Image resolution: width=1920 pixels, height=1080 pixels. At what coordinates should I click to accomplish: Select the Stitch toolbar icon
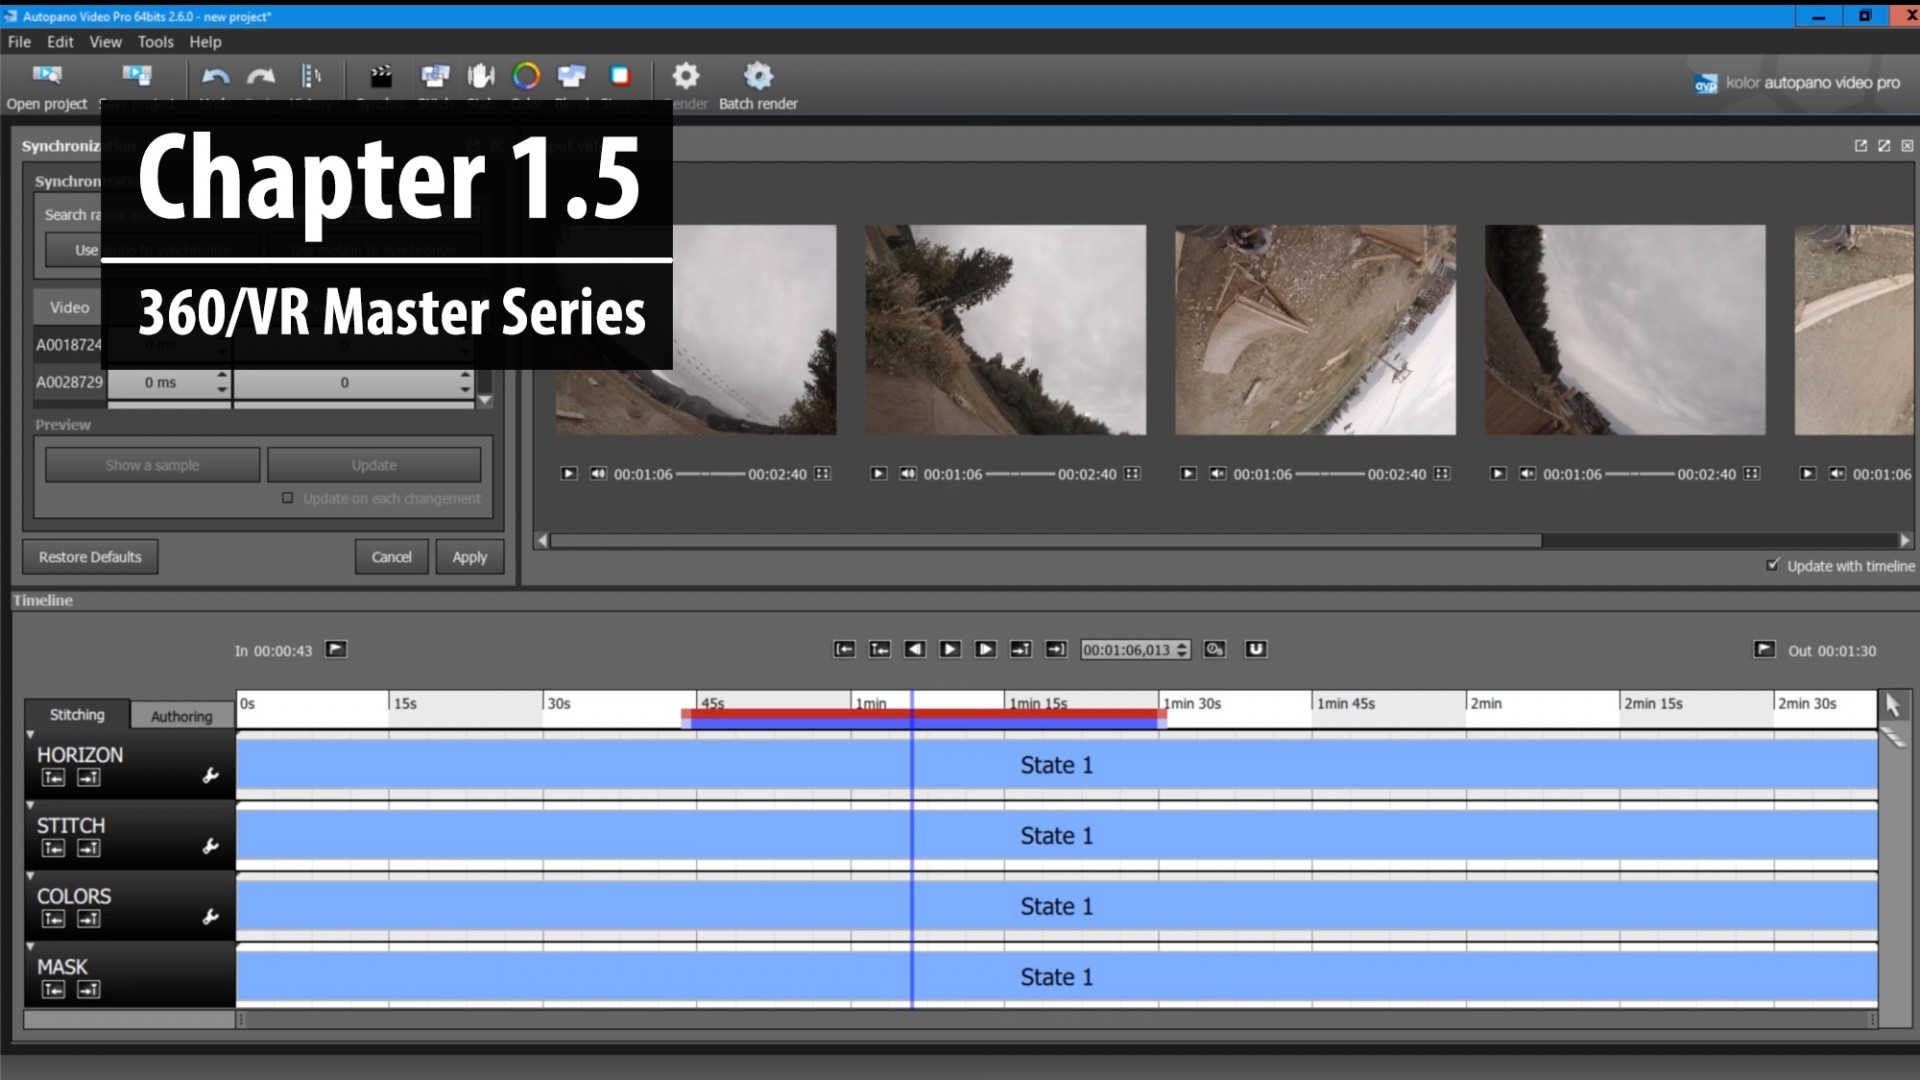point(435,76)
